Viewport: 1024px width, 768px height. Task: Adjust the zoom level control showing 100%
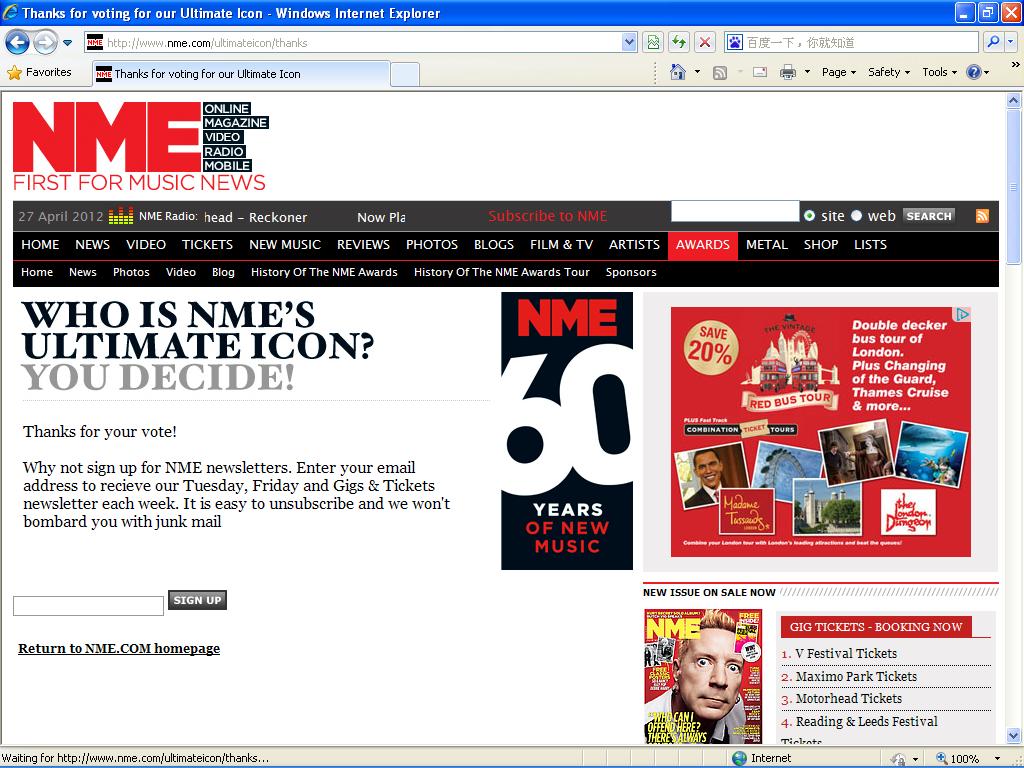[957, 757]
